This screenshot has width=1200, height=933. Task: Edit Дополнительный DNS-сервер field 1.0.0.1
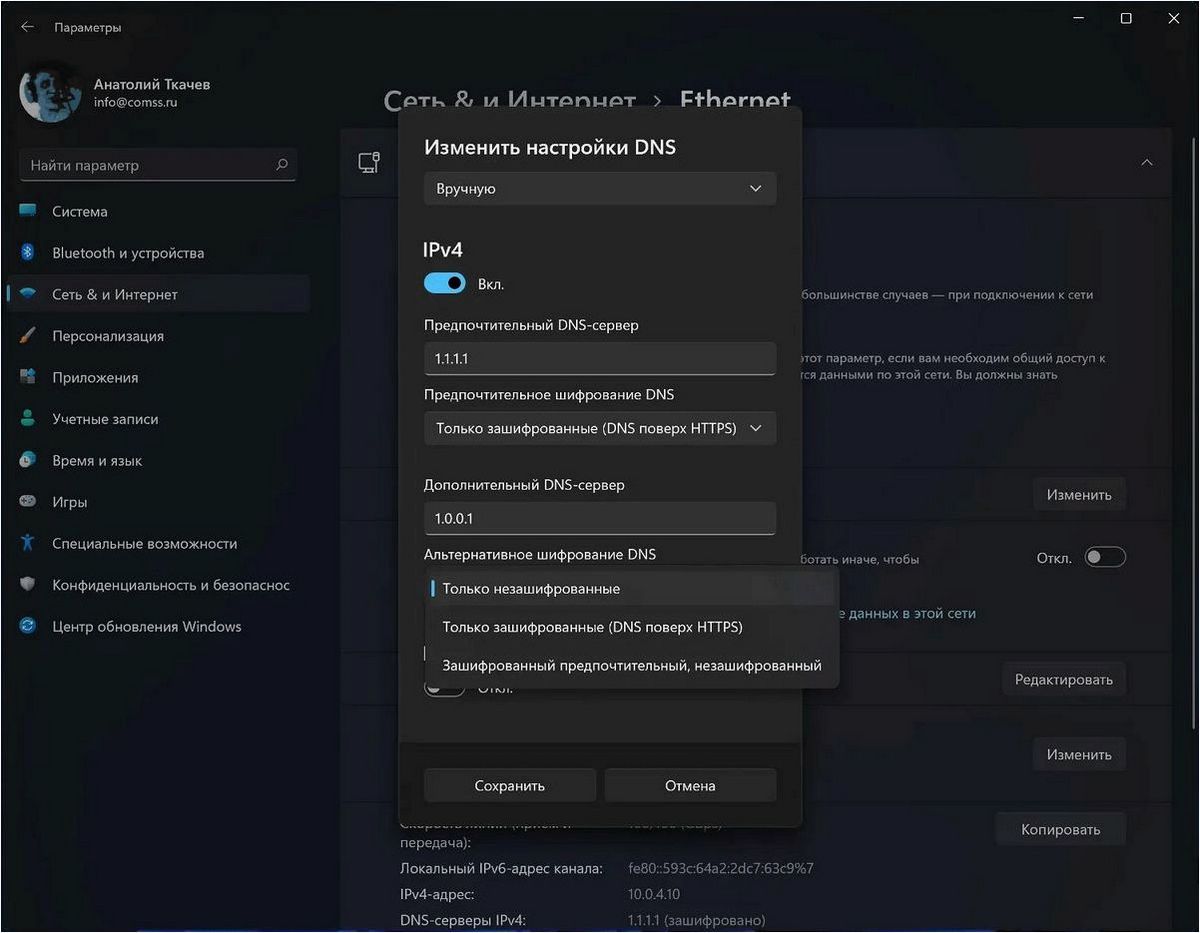600,518
